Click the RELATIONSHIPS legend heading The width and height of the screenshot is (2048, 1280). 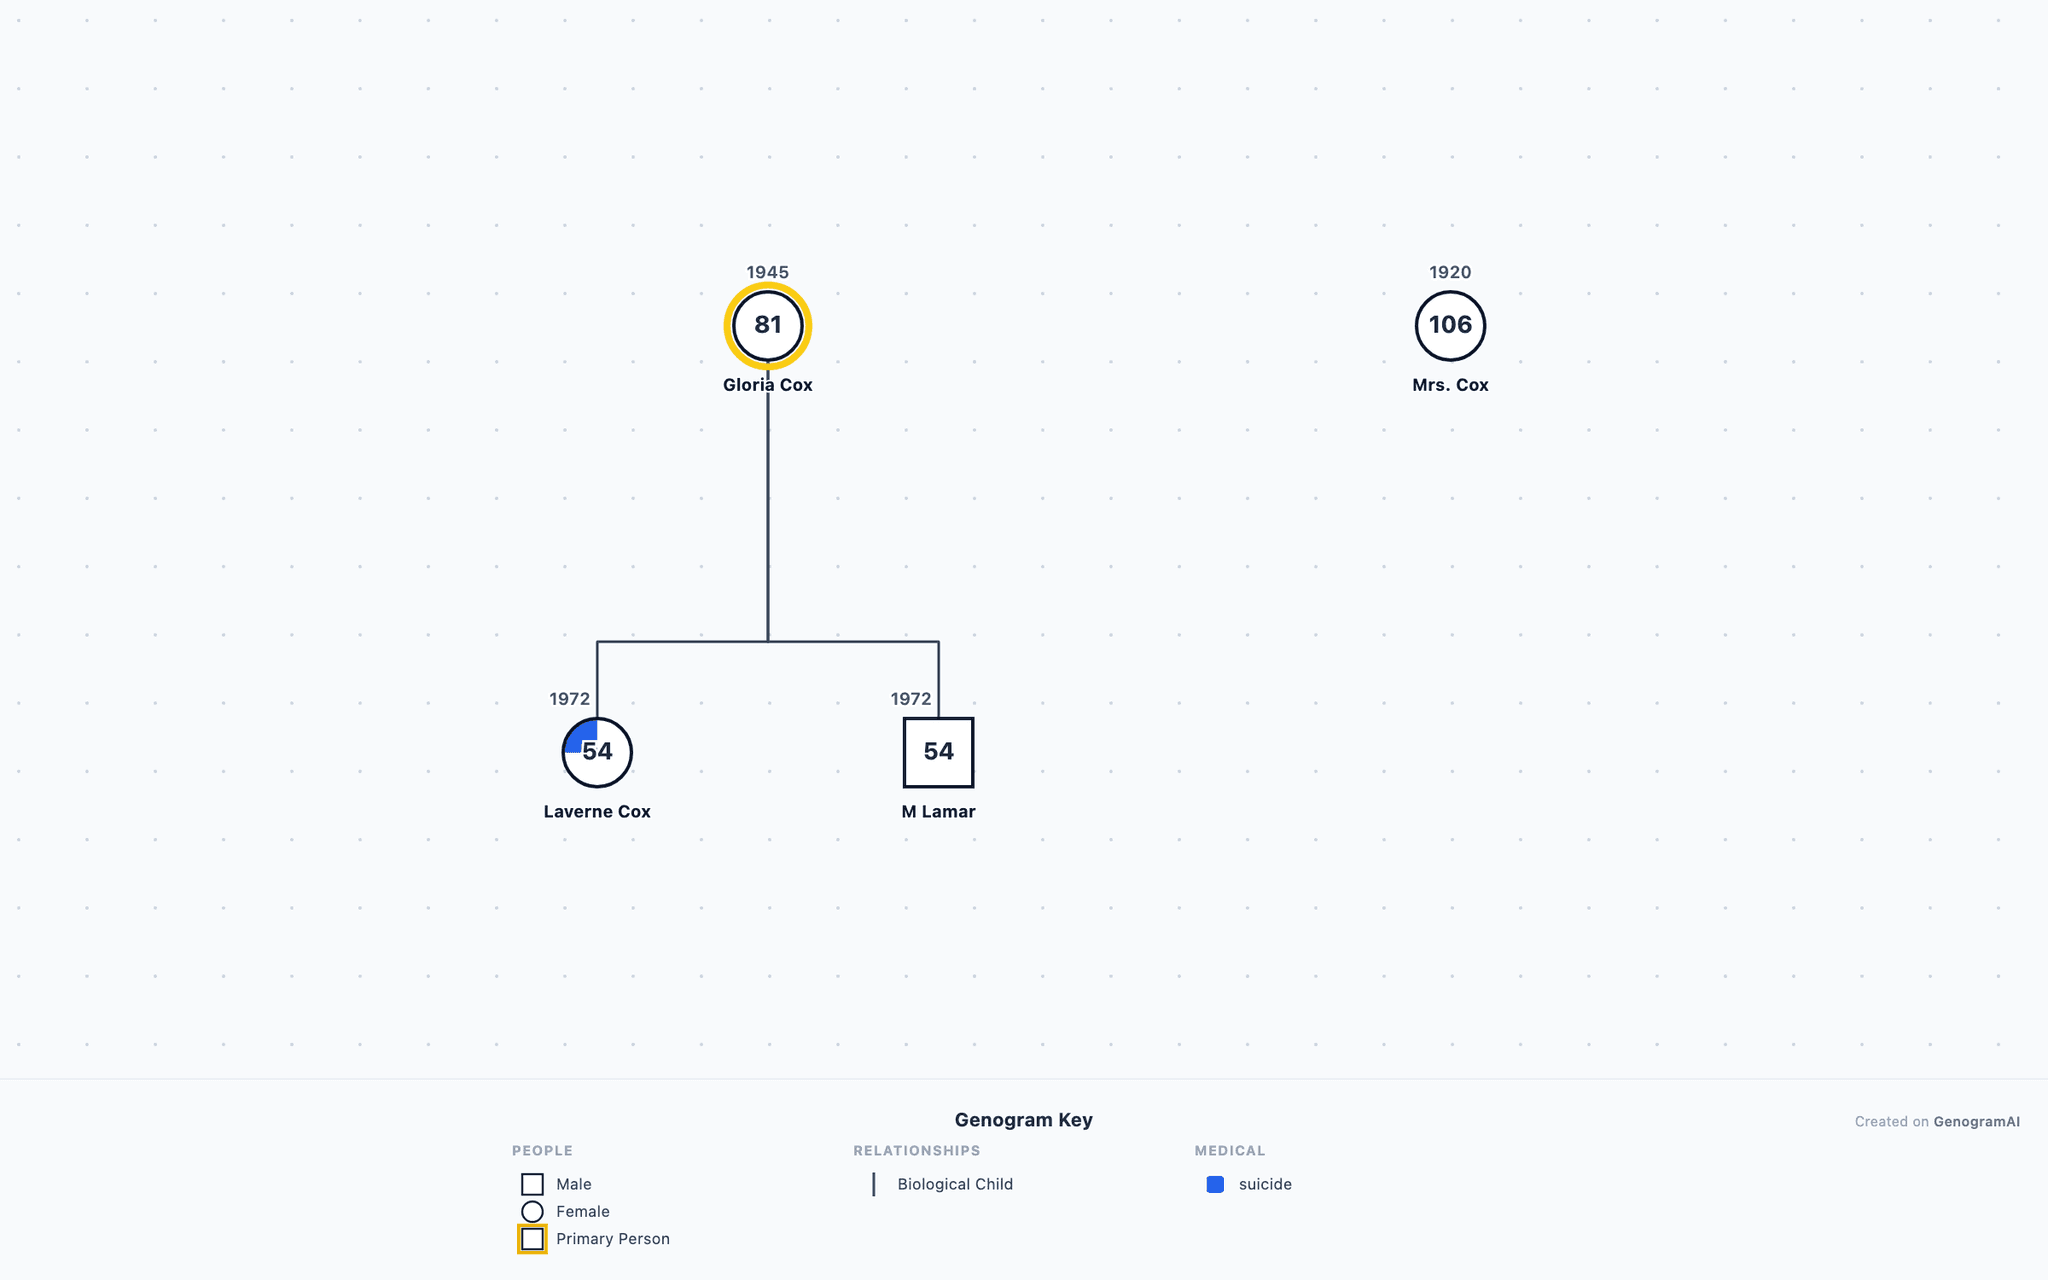click(917, 1151)
